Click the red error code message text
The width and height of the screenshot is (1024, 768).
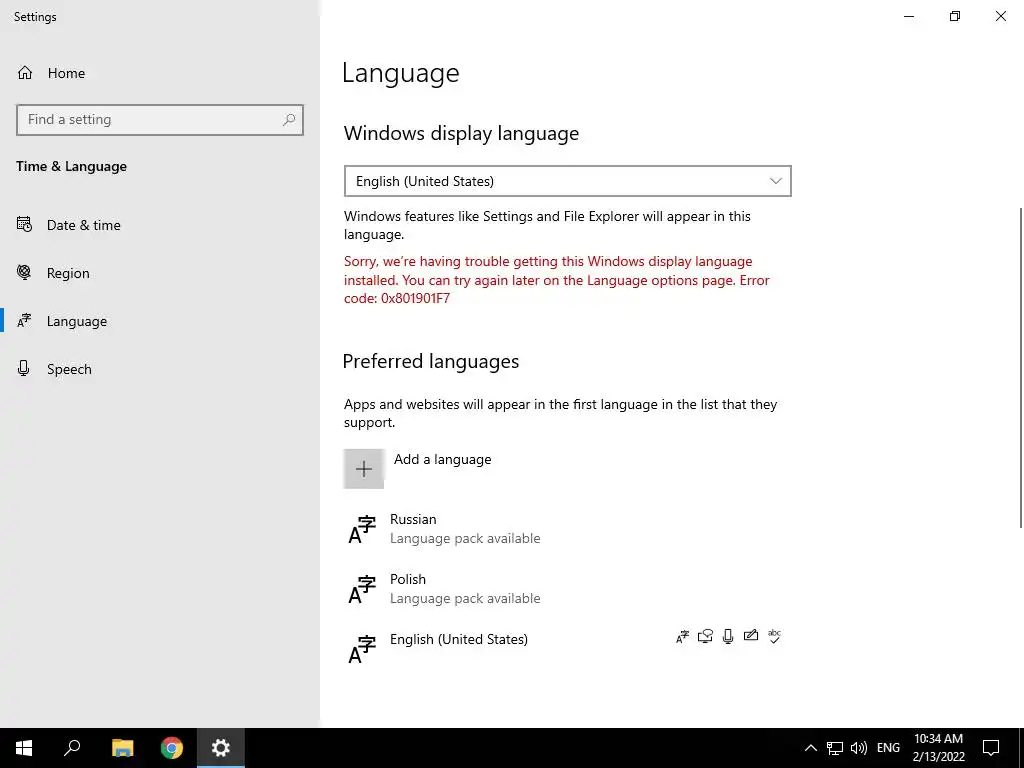click(557, 280)
